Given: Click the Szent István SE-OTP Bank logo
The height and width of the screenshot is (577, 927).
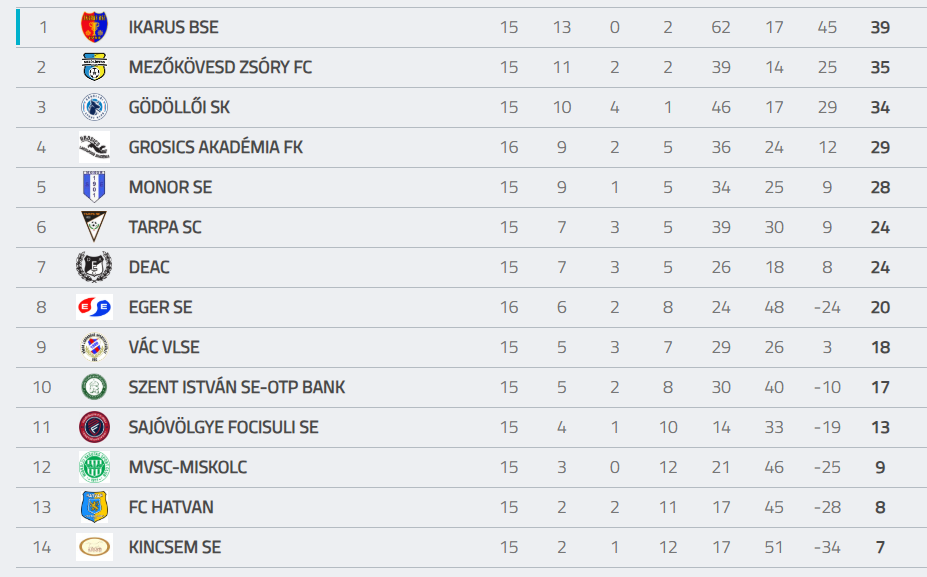Looking at the screenshot, I should (94, 387).
